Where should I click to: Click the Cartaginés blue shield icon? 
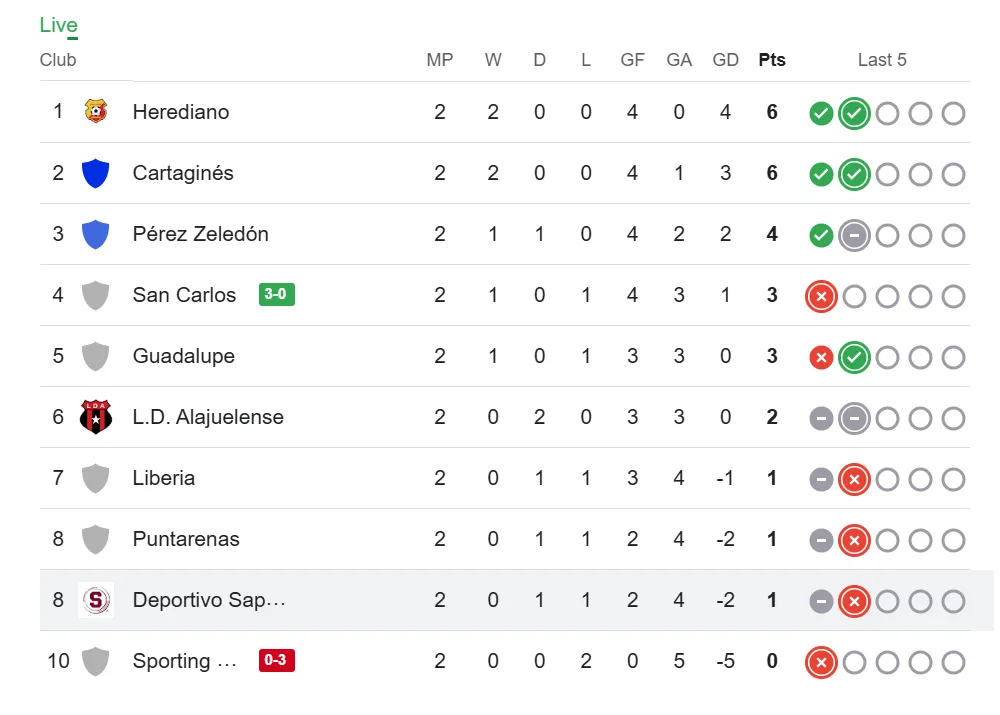coord(95,173)
